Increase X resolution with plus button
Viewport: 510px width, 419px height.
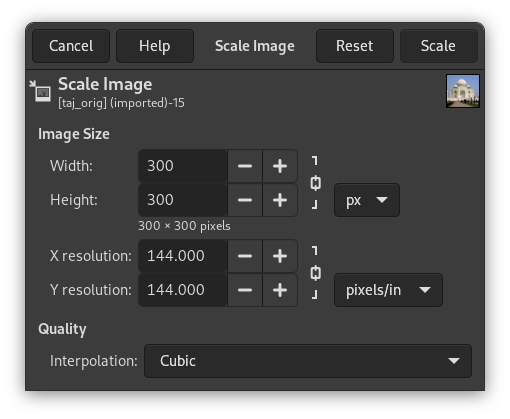[280, 256]
